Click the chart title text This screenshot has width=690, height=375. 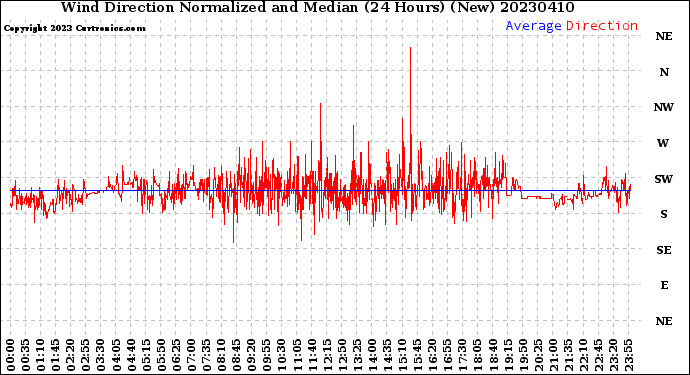[x=317, y=7]
